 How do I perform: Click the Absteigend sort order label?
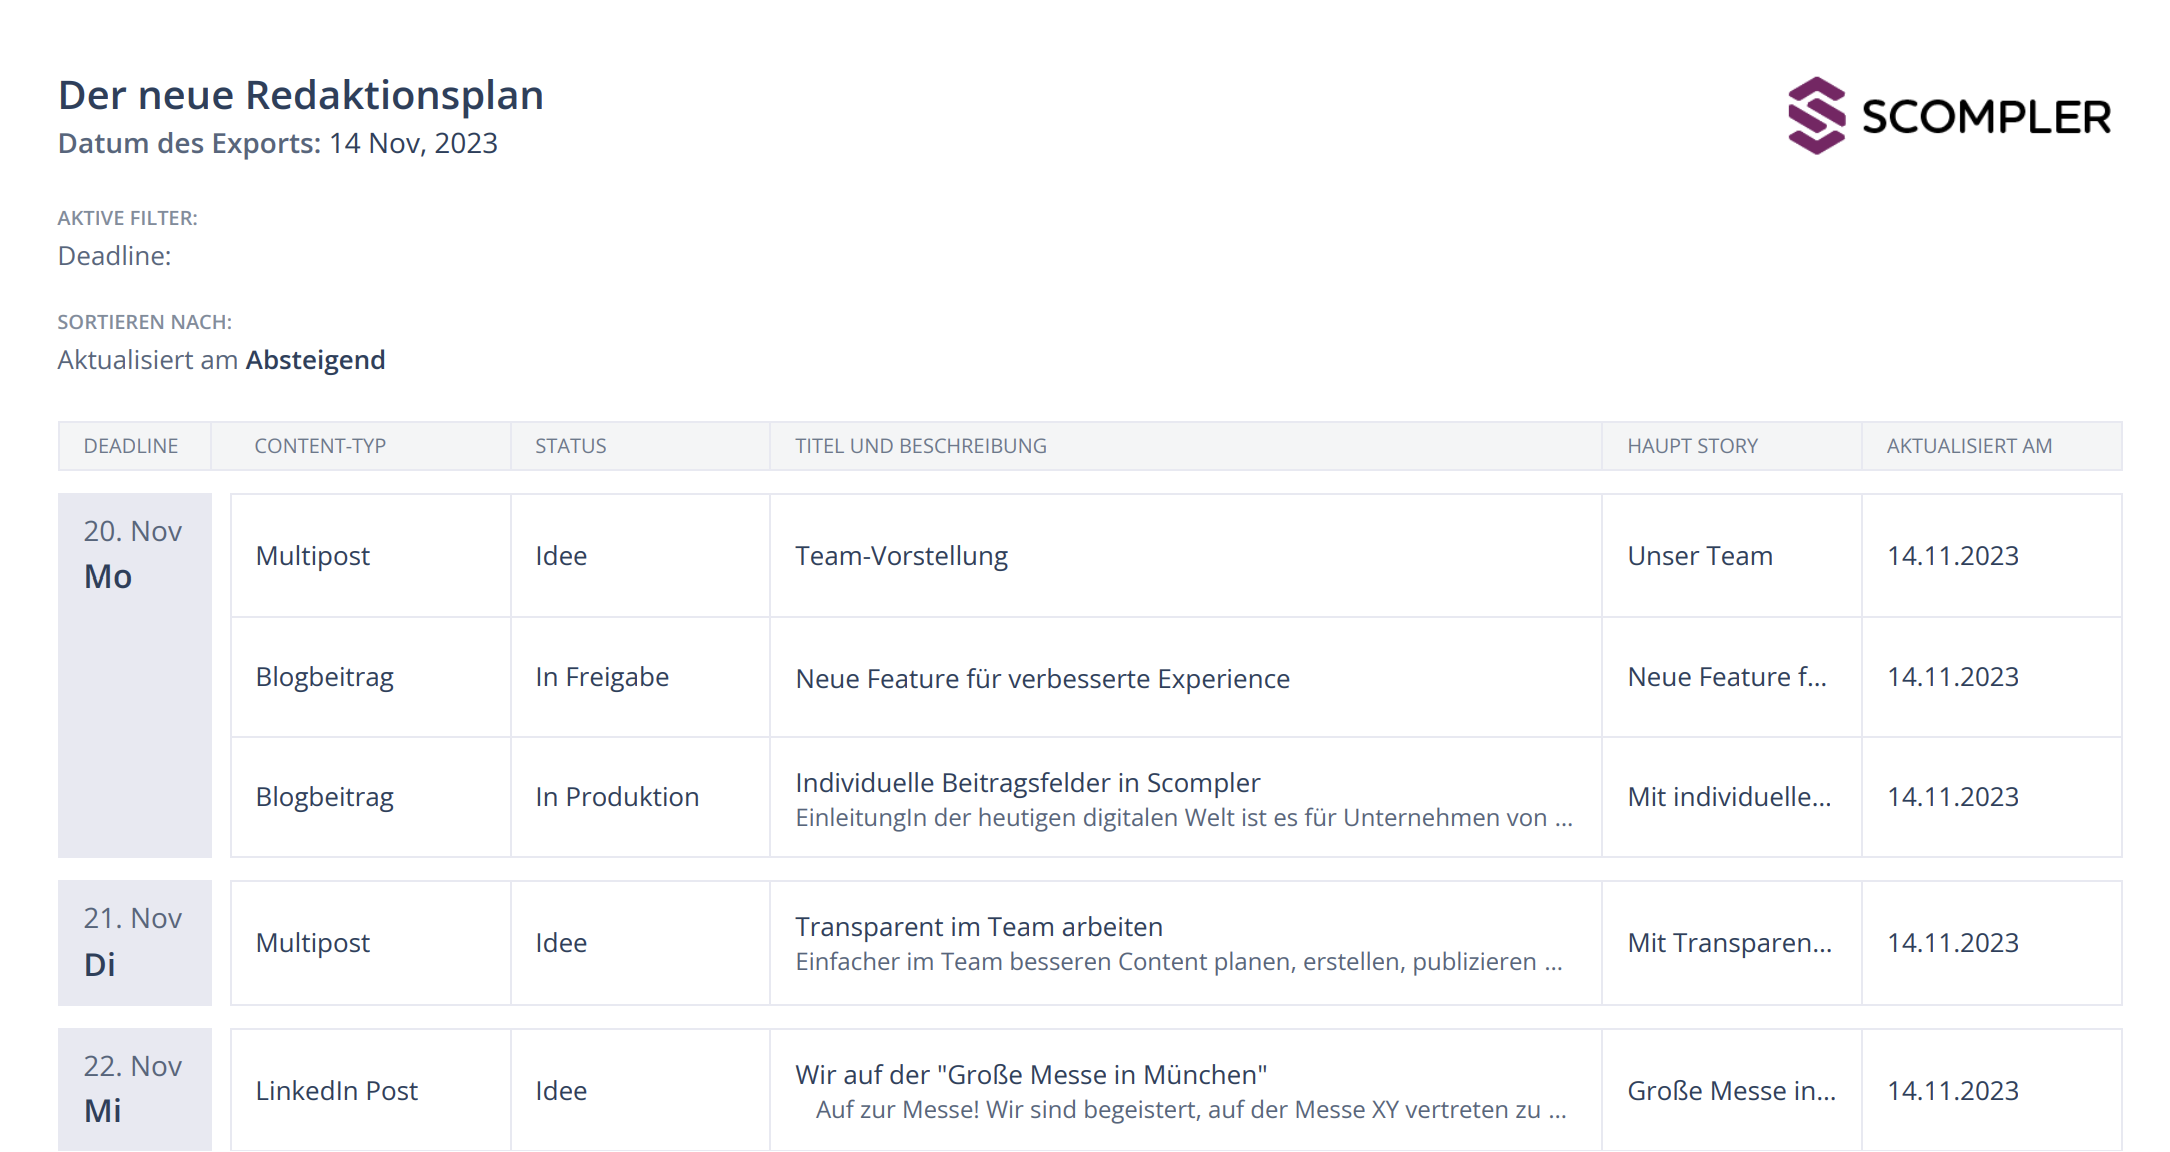pyautogui.click(x=315, y=360)
